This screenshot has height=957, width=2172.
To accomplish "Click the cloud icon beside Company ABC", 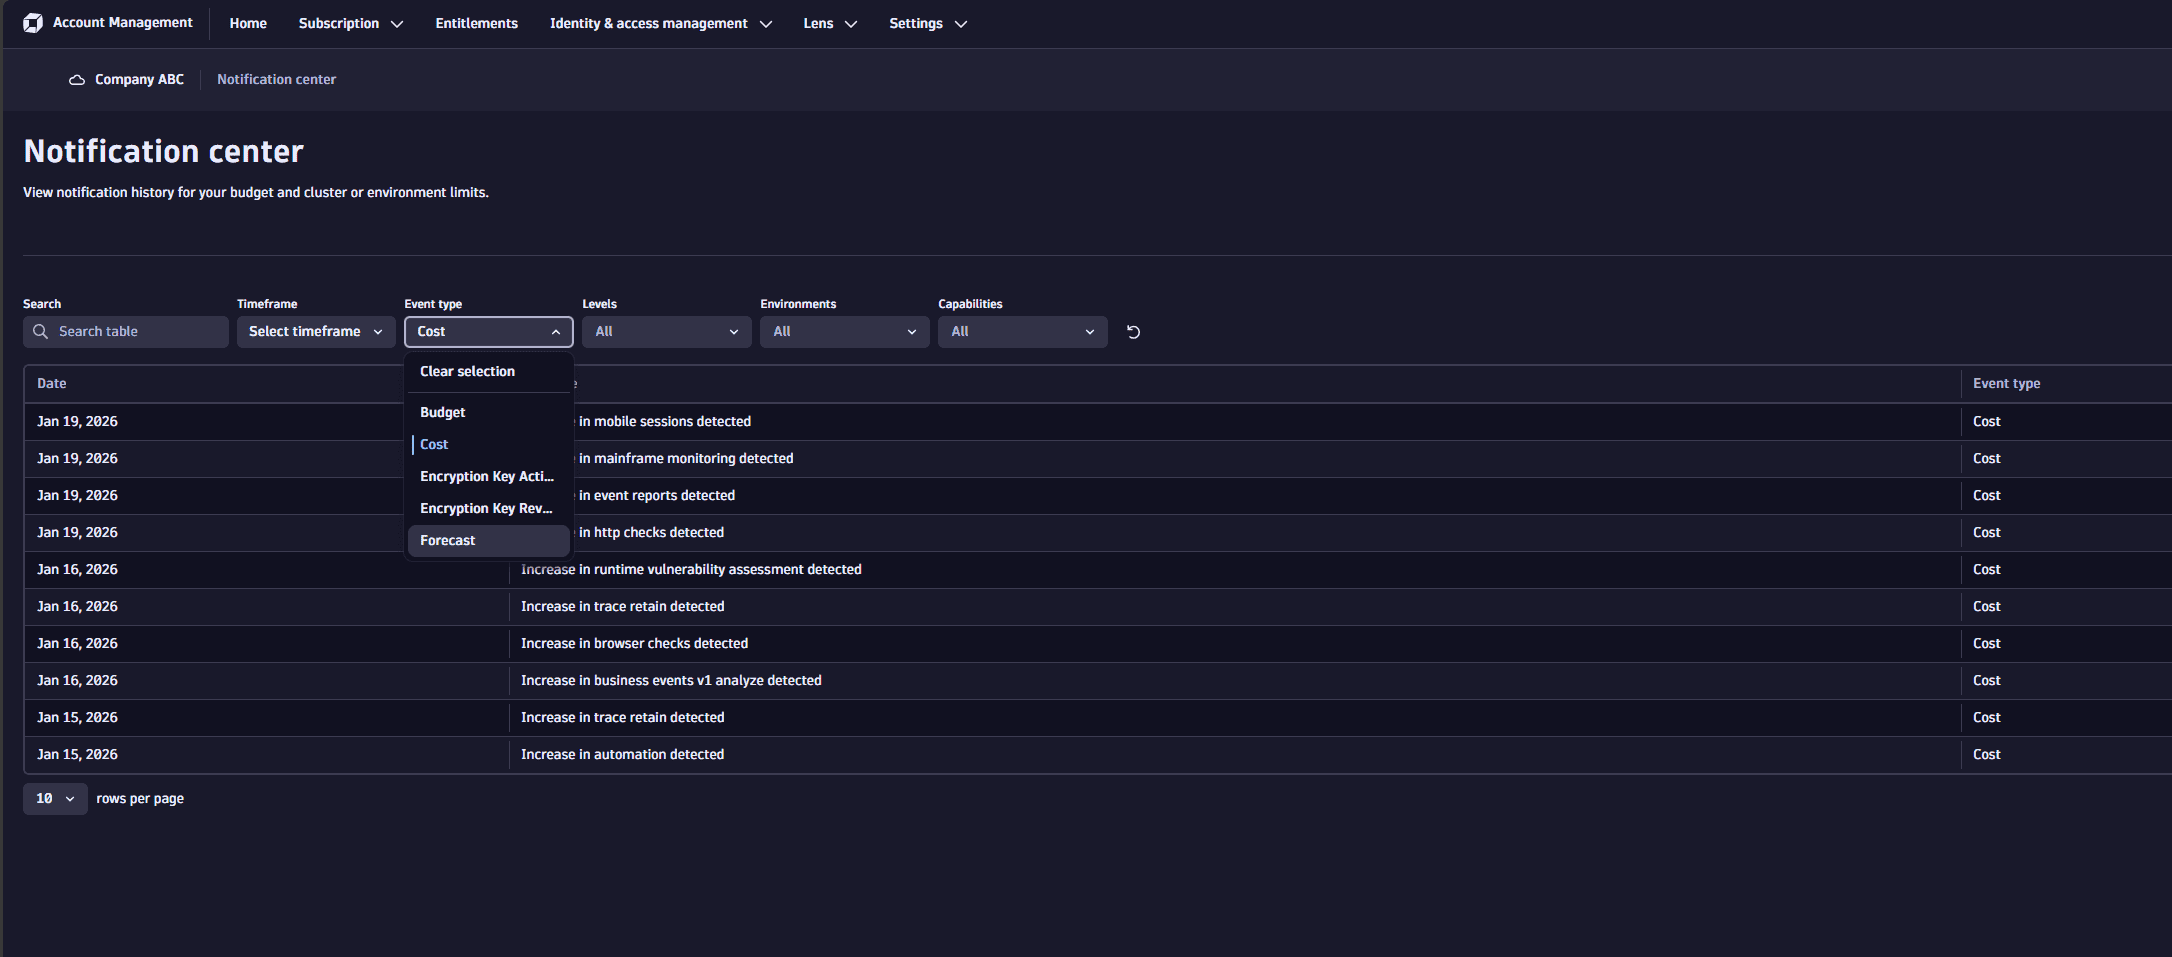I will pos(75,79).
